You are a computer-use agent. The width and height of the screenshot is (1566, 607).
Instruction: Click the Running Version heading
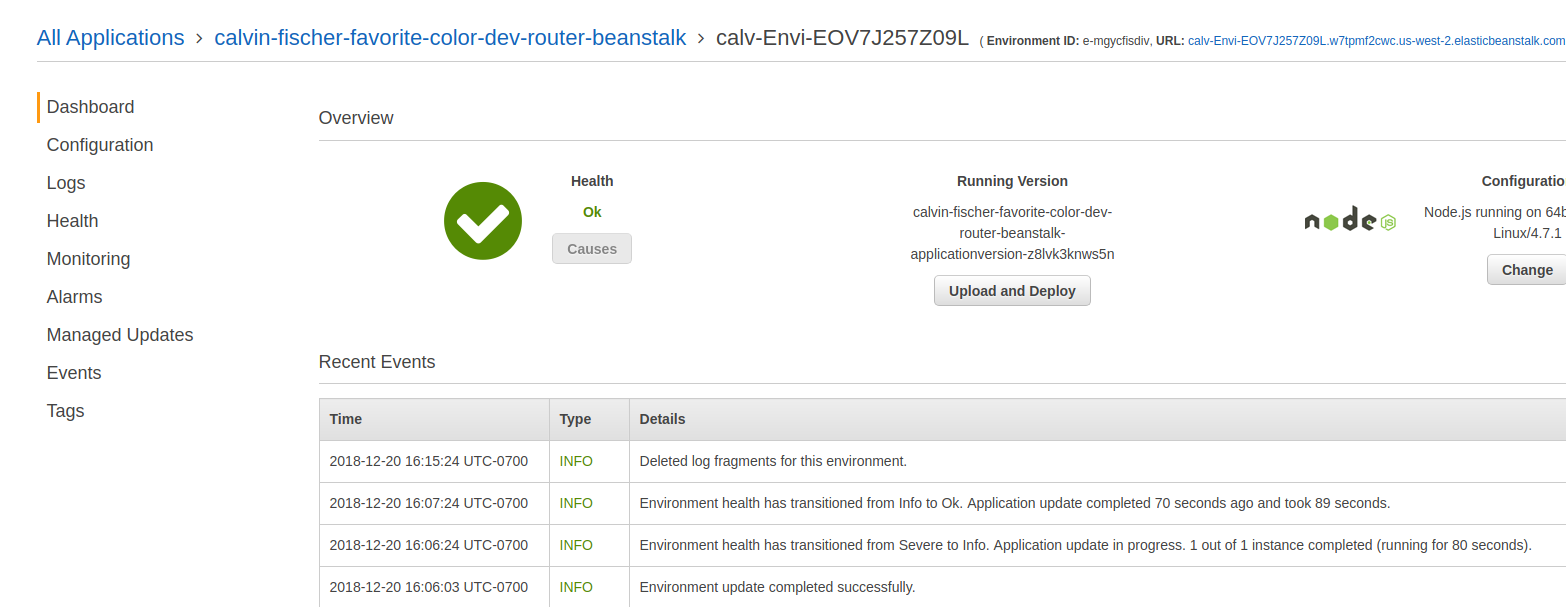tap(1012, 181)
